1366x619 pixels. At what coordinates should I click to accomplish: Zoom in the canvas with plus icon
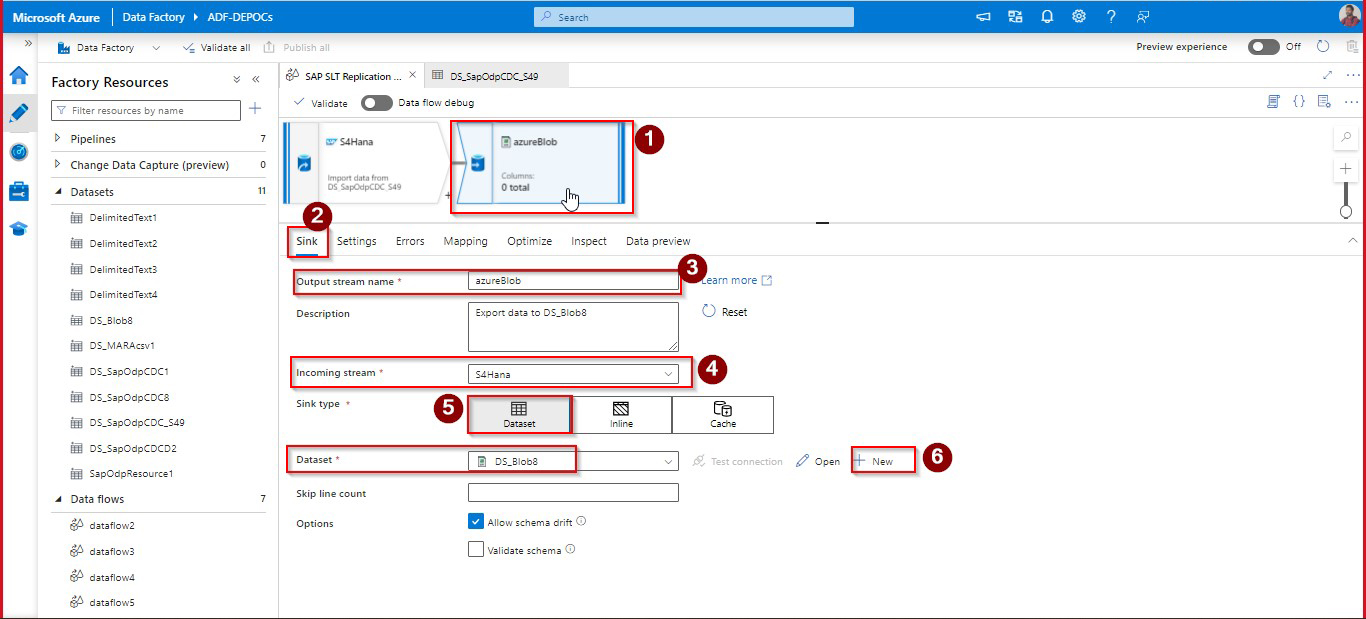(1346, 169)
